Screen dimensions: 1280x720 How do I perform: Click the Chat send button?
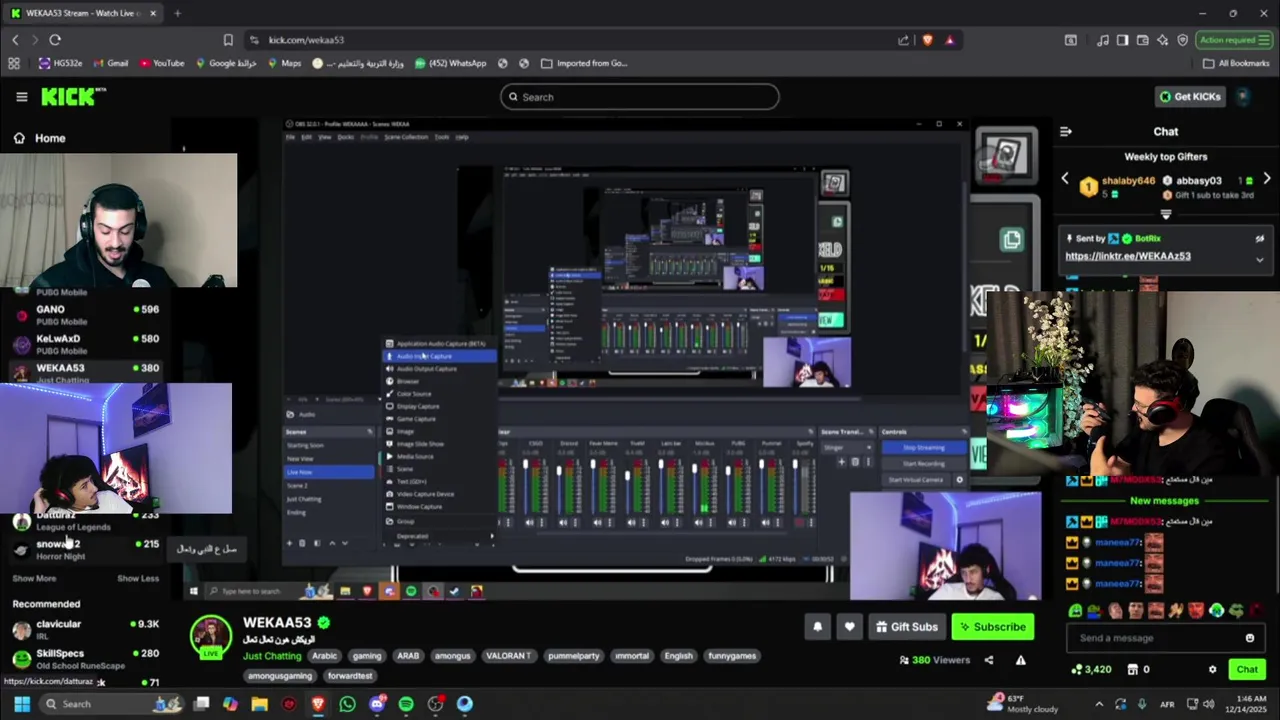[x=1247, y=670]
